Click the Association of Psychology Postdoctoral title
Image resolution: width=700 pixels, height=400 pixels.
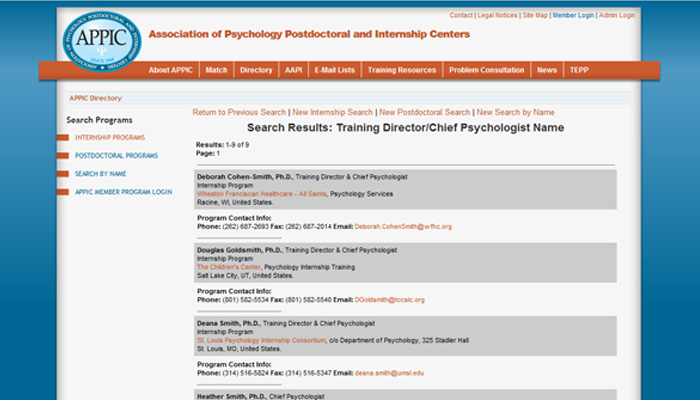pyautogui.click(x=309, y=34)
